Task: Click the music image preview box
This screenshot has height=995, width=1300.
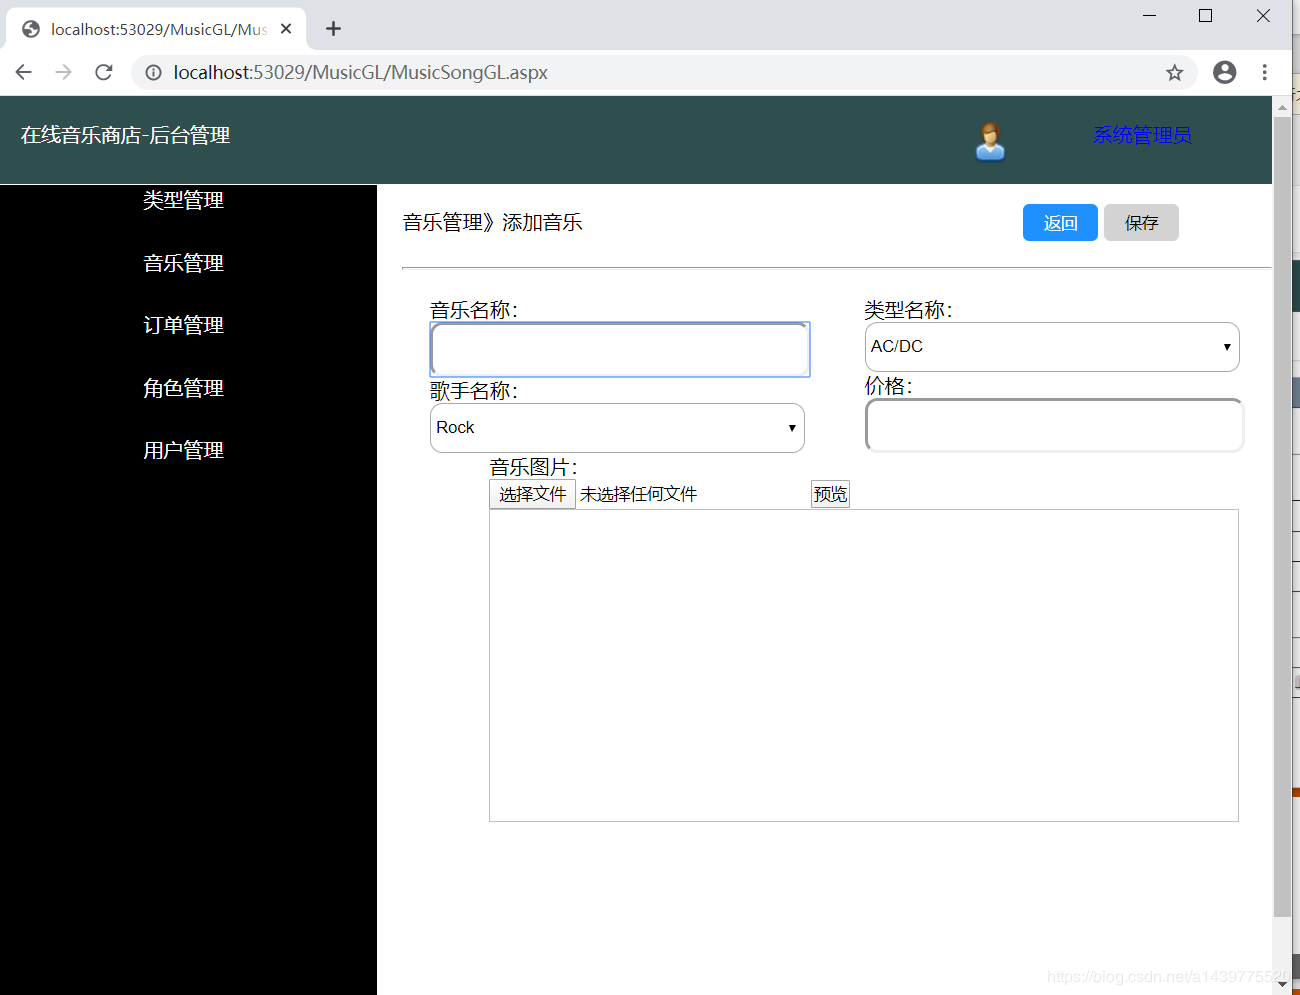Action: [x=864, y=666]
